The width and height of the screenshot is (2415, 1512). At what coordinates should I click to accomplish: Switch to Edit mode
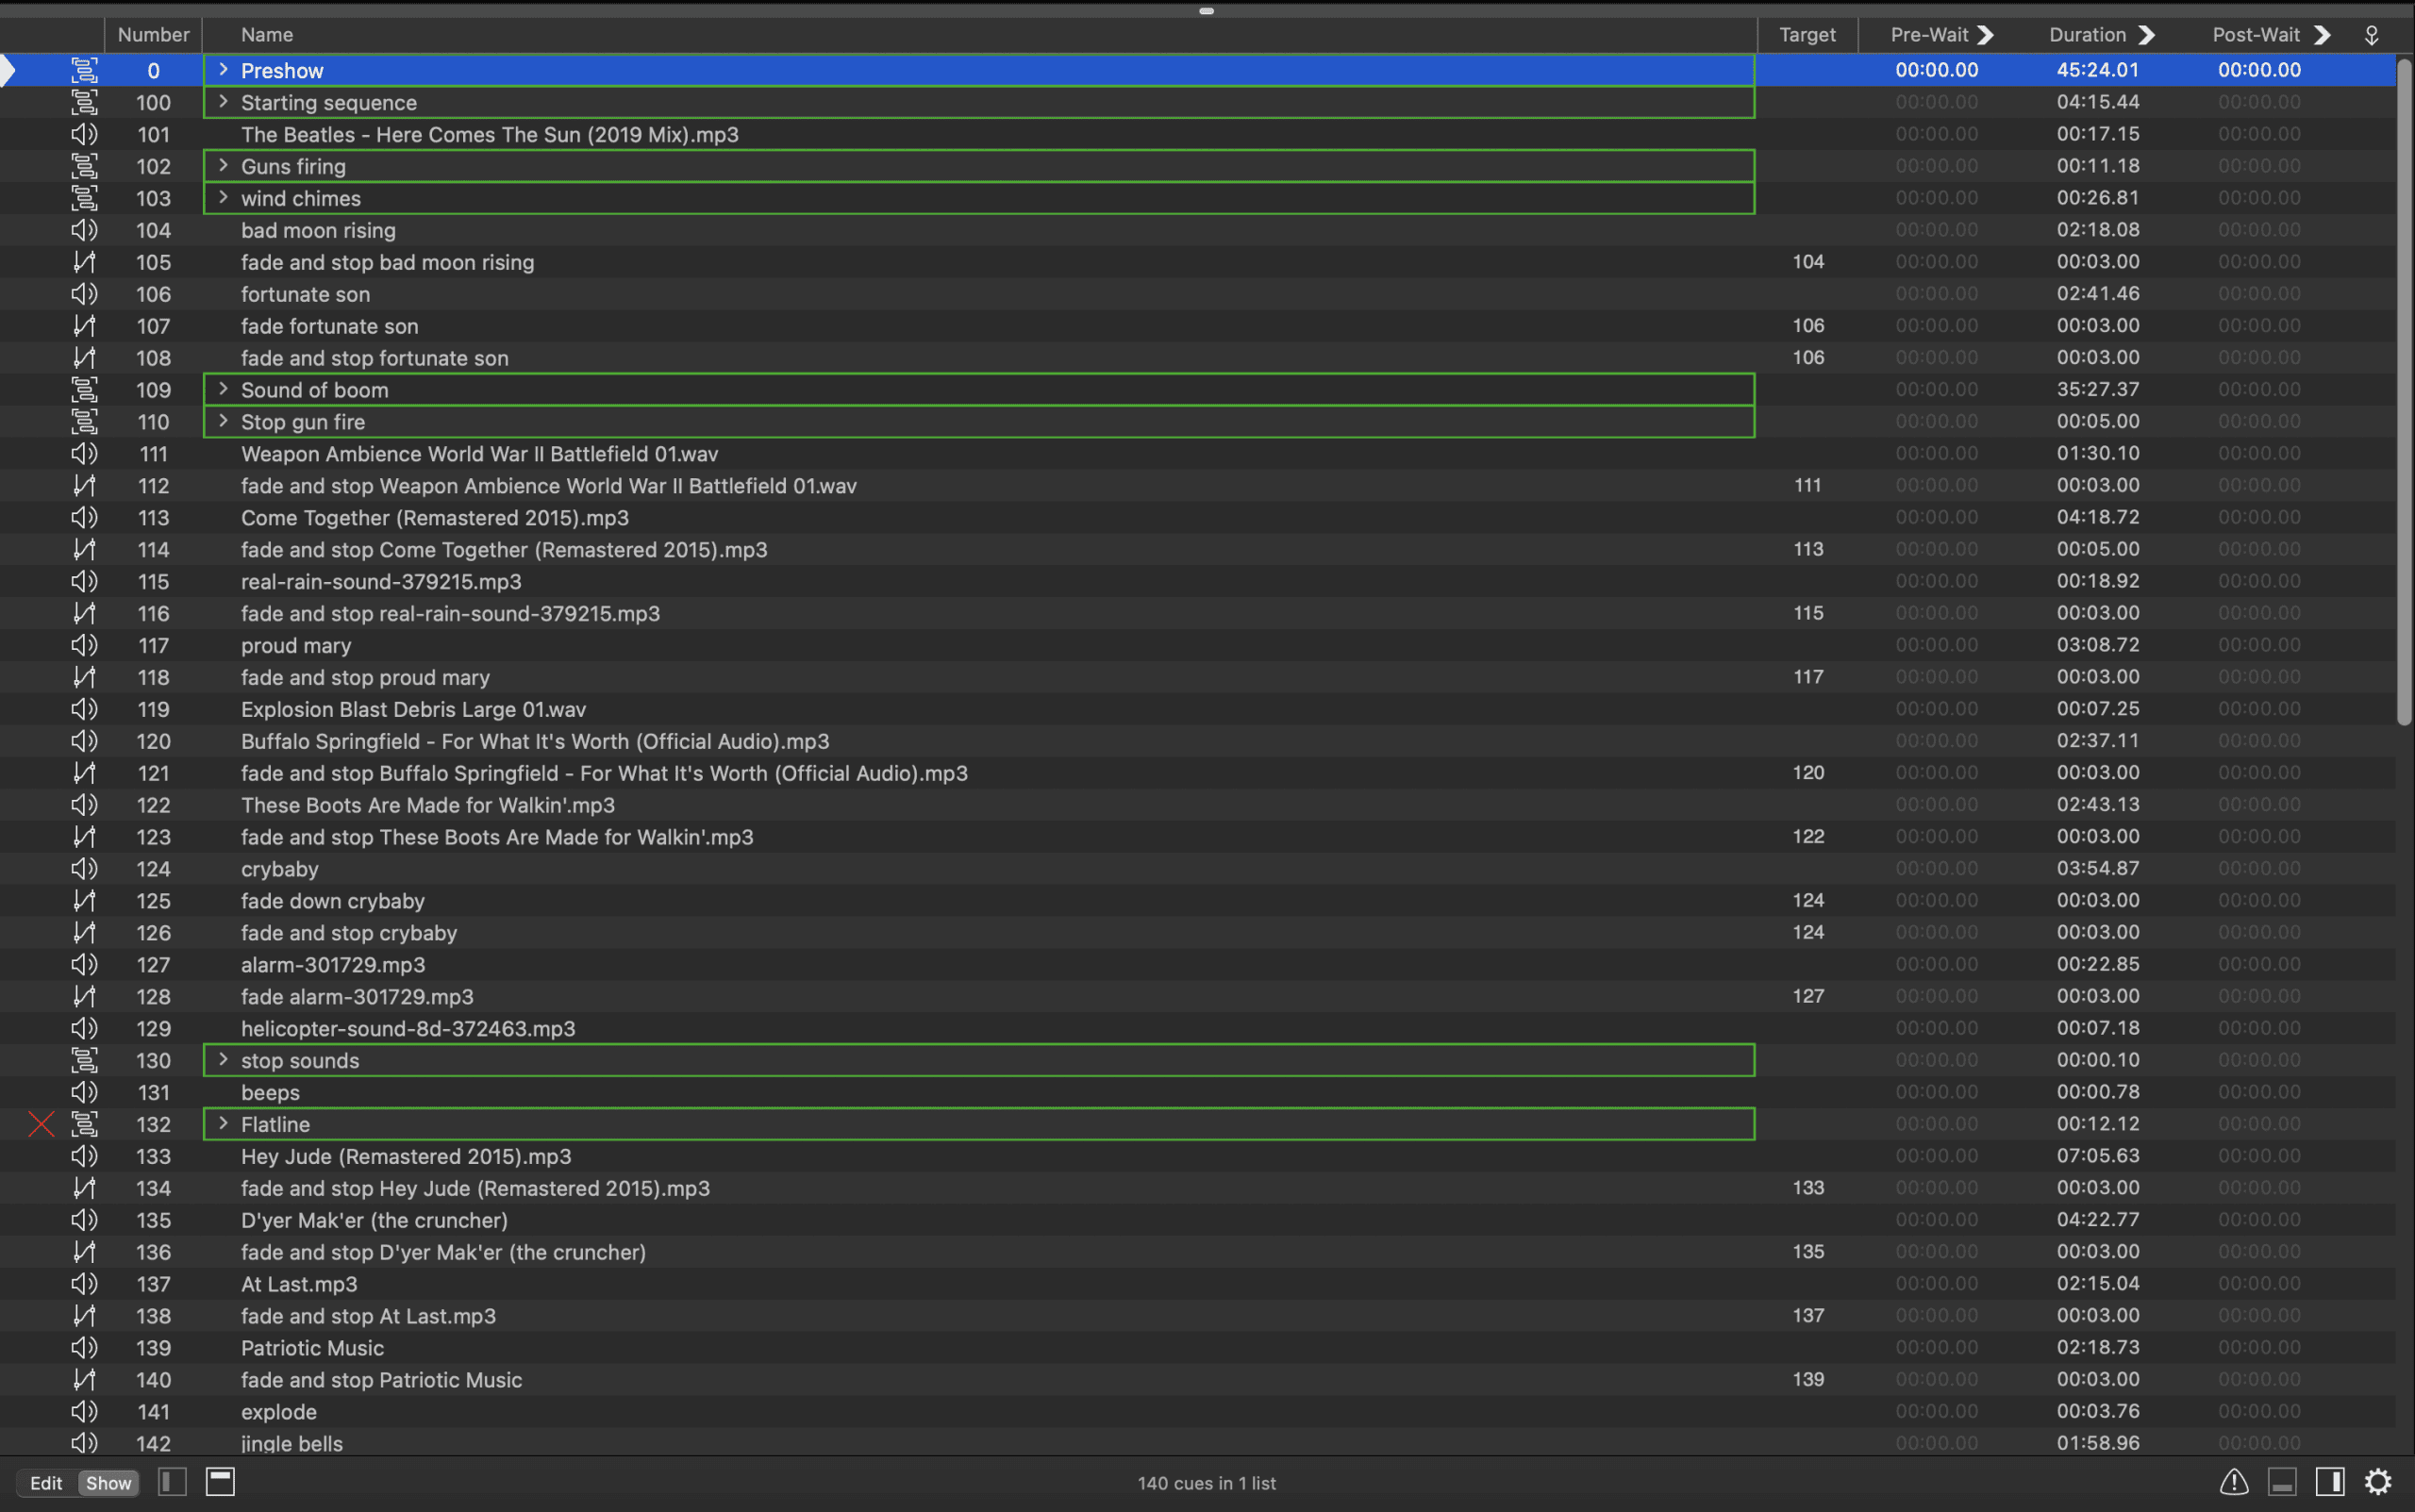pyautogui.click(x=46, y=1483)
